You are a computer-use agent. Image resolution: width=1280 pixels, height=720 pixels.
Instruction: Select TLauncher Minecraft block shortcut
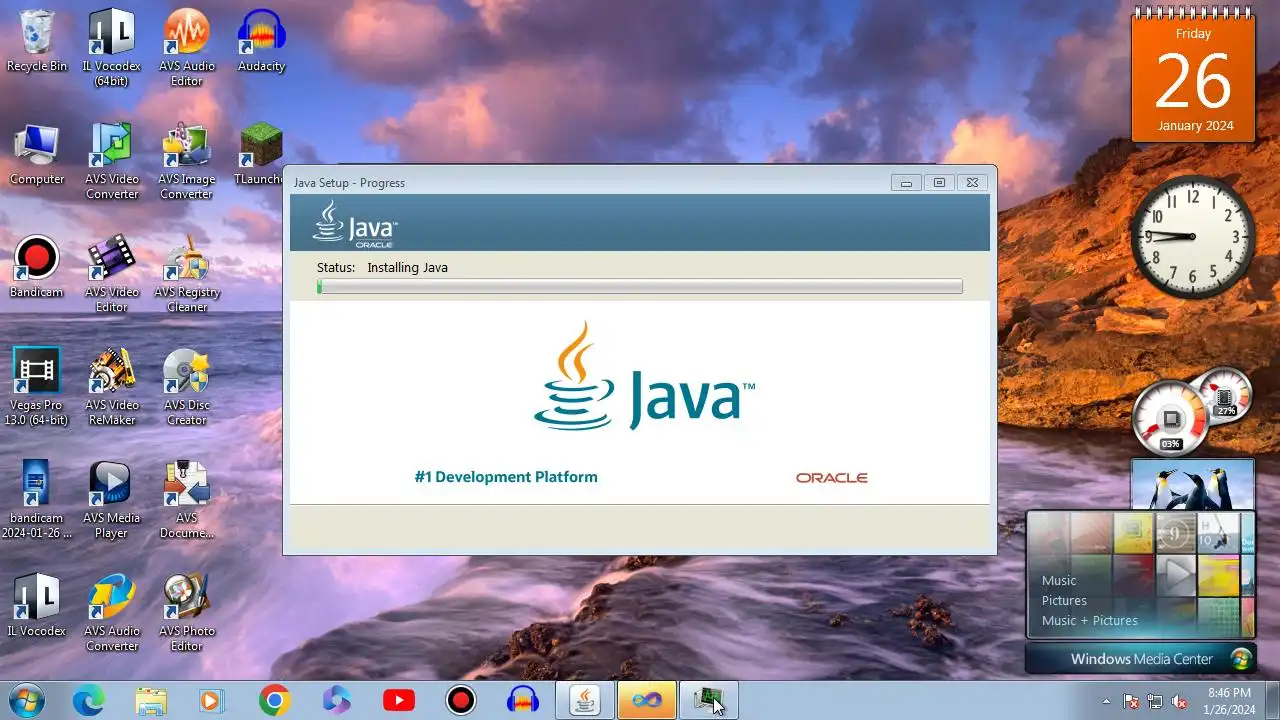point(261,155)
